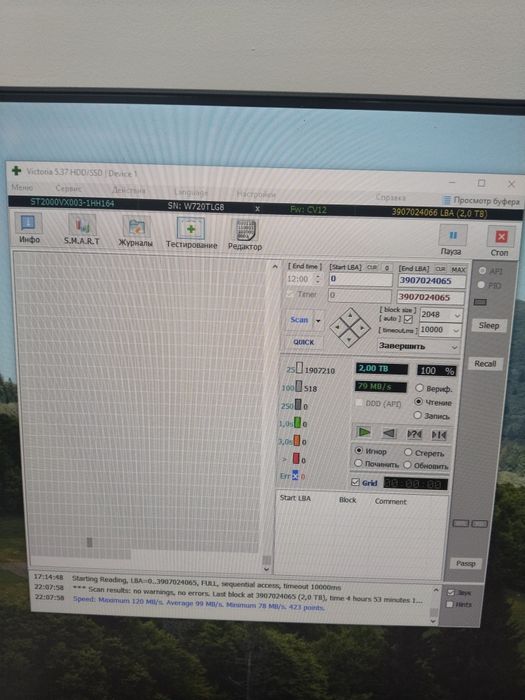Click the left arrow in the navigation diamond
This screenshot has width=525, height=700.
pyautogui.click(x=338, y=327)
